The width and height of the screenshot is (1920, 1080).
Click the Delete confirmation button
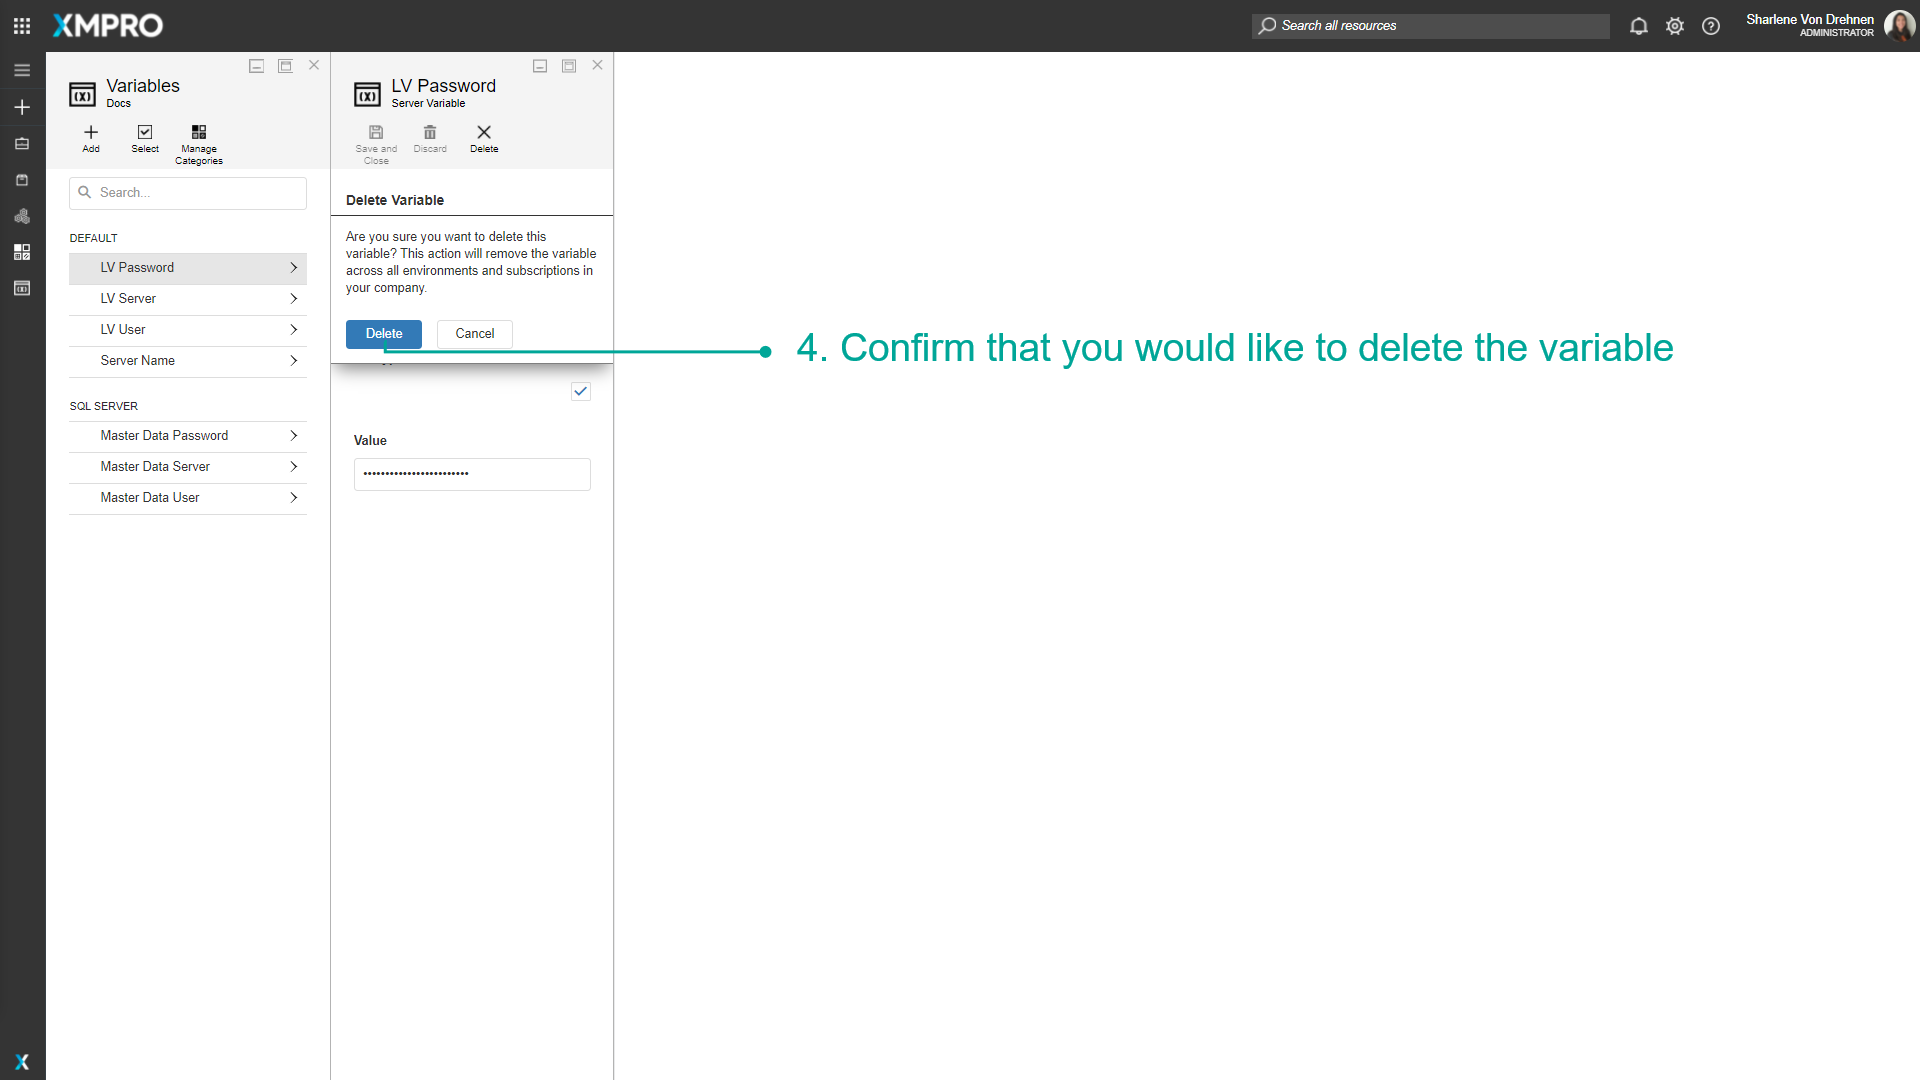[x=383, y=333]
